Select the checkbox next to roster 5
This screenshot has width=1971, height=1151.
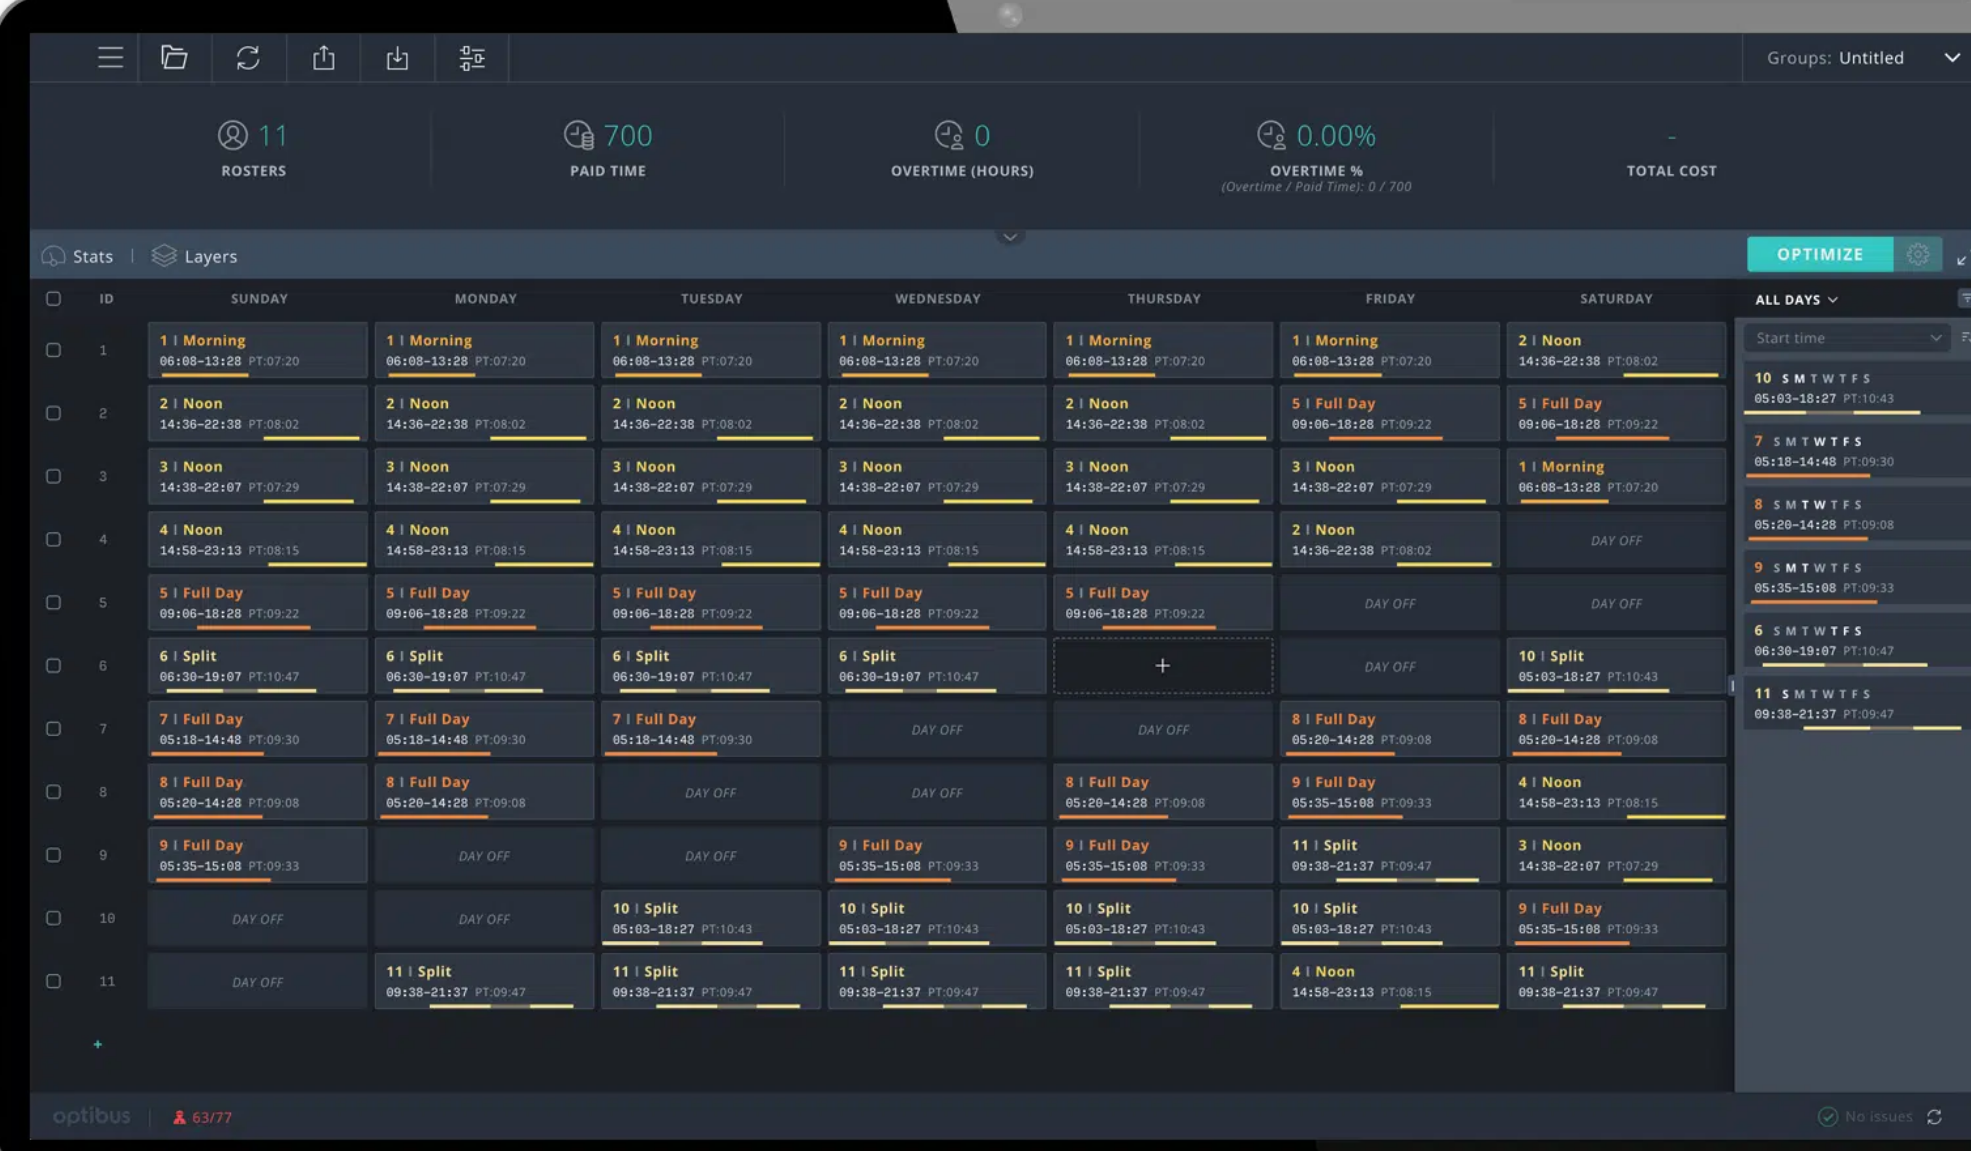click(54, 602)
